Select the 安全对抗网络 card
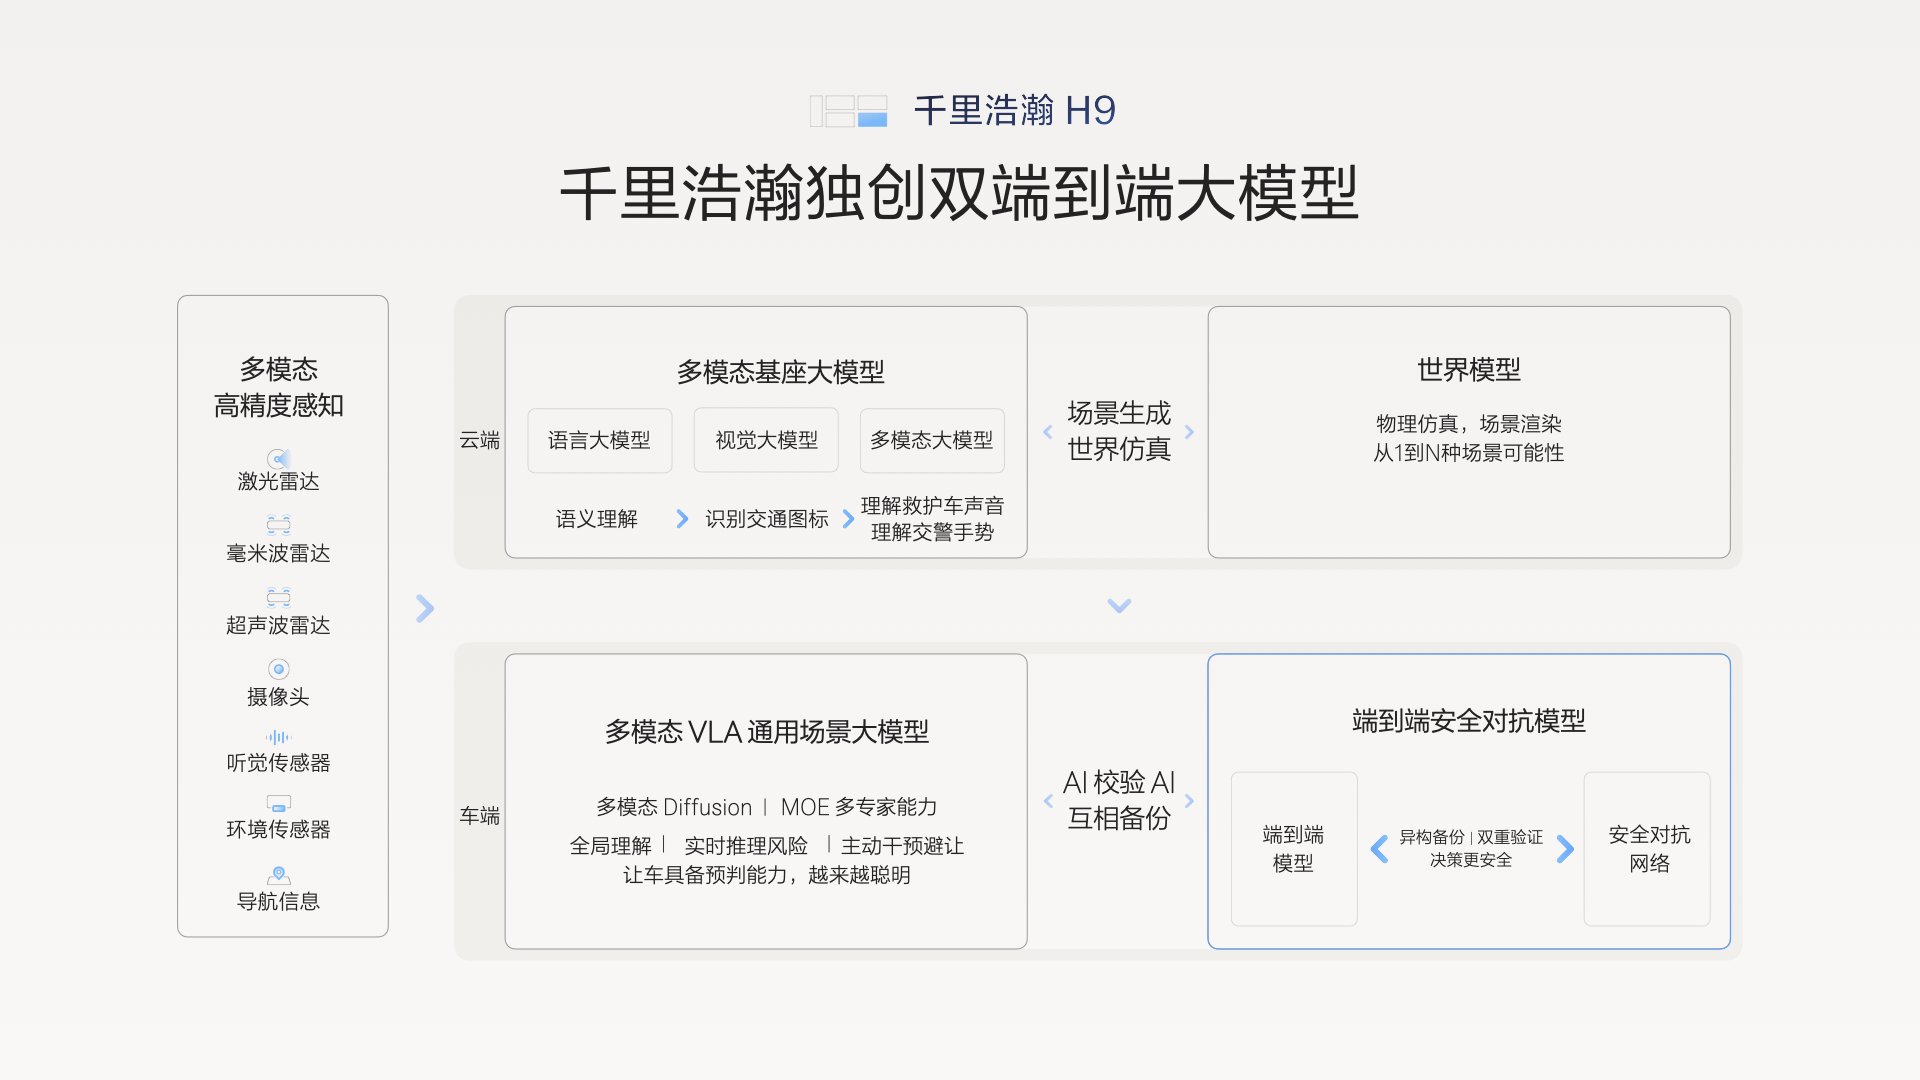Viewport: 1920px width, 1080px height. coord(1647,849)
